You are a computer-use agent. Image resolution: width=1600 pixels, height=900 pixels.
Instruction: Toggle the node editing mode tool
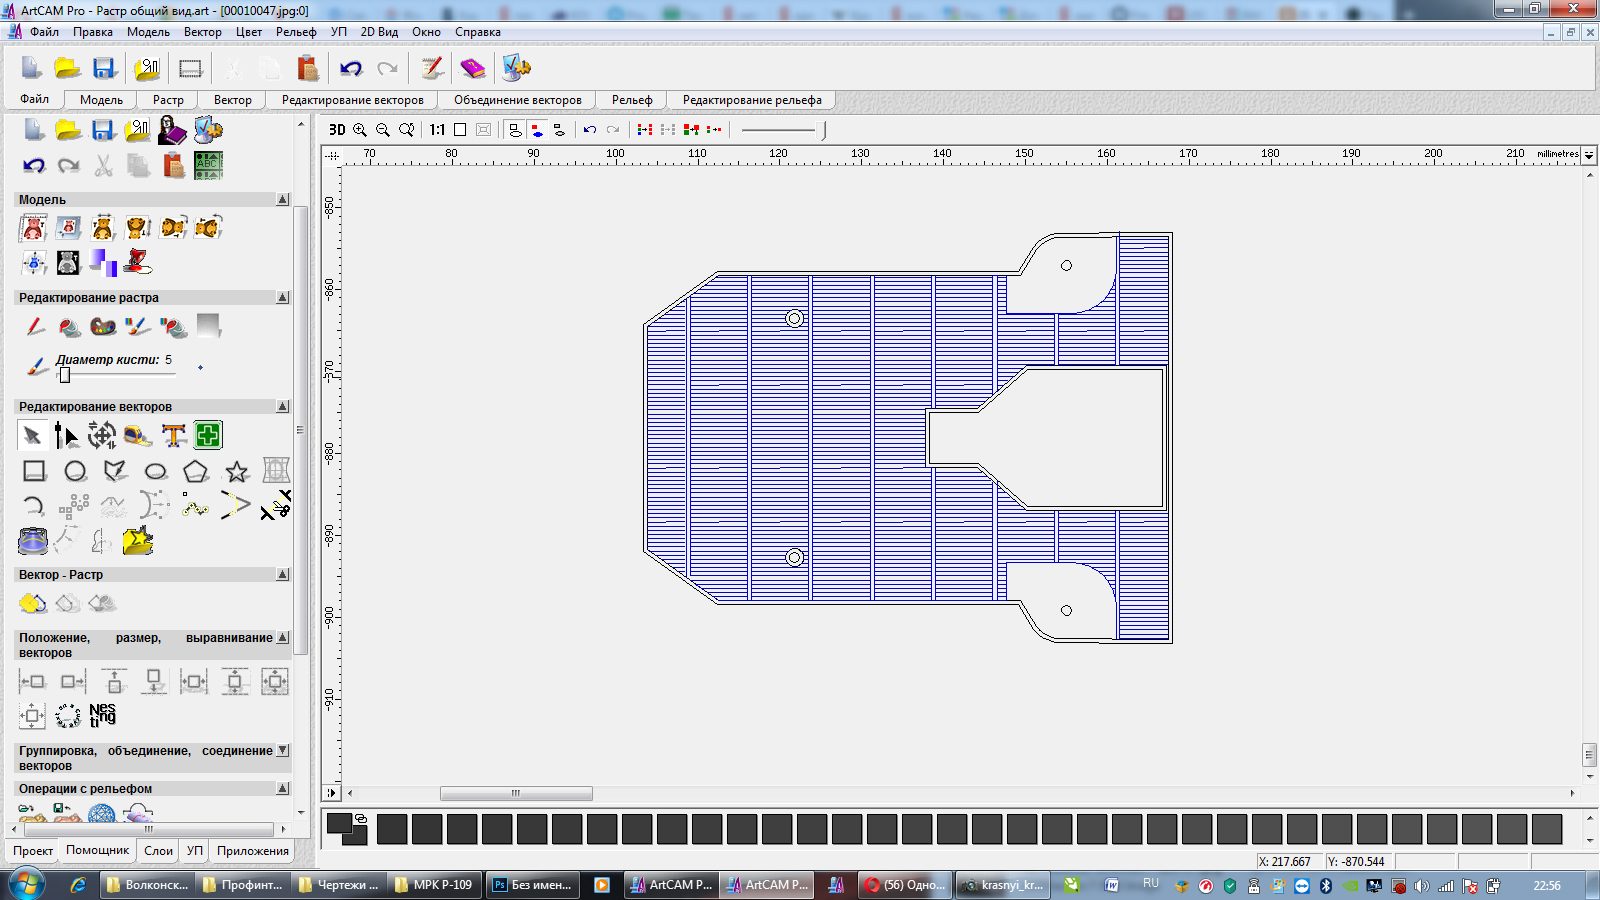click(x=66, y=435)
